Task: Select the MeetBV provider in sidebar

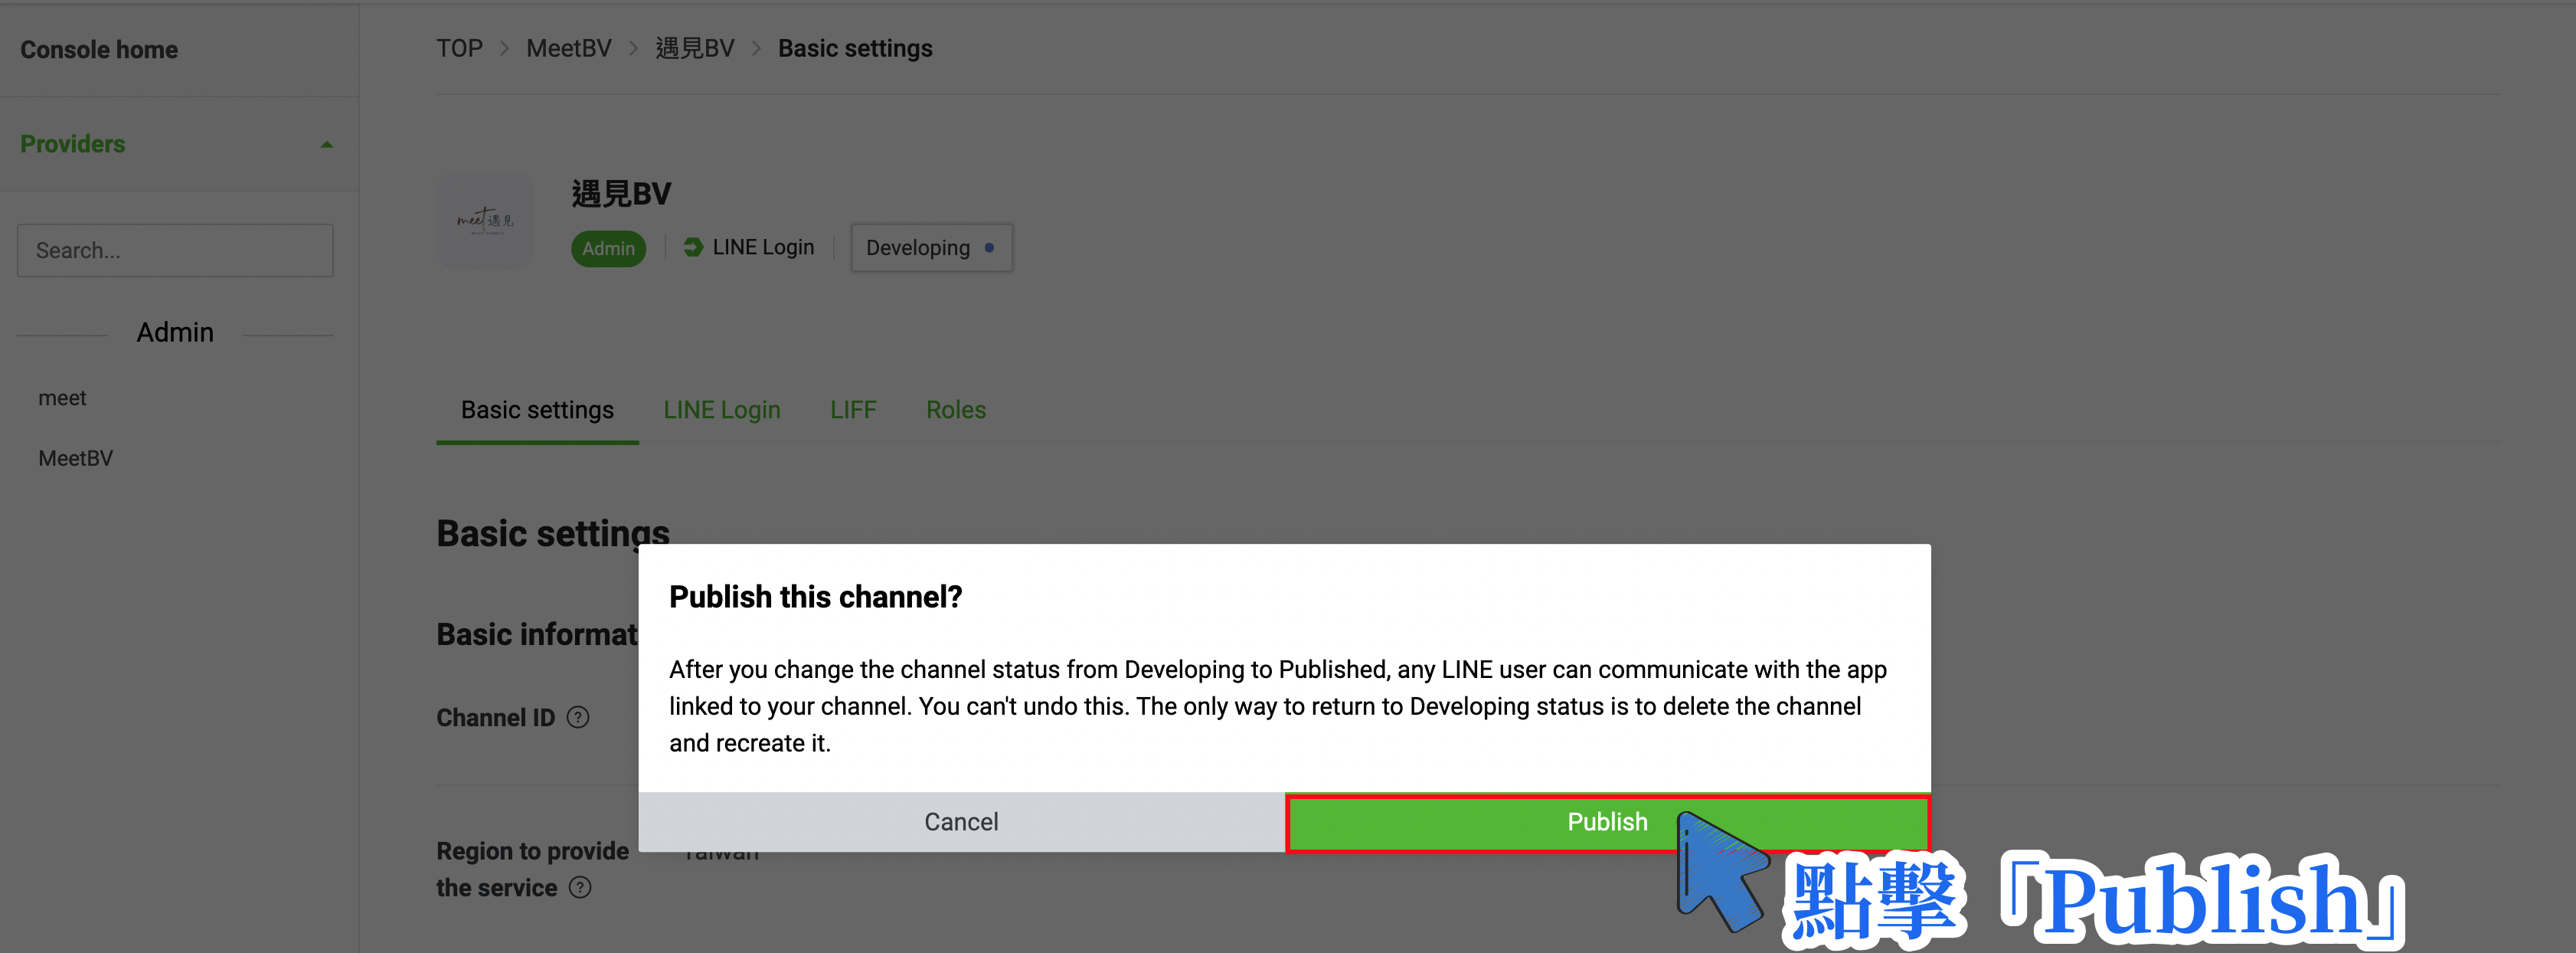Action: click(76, 458)
